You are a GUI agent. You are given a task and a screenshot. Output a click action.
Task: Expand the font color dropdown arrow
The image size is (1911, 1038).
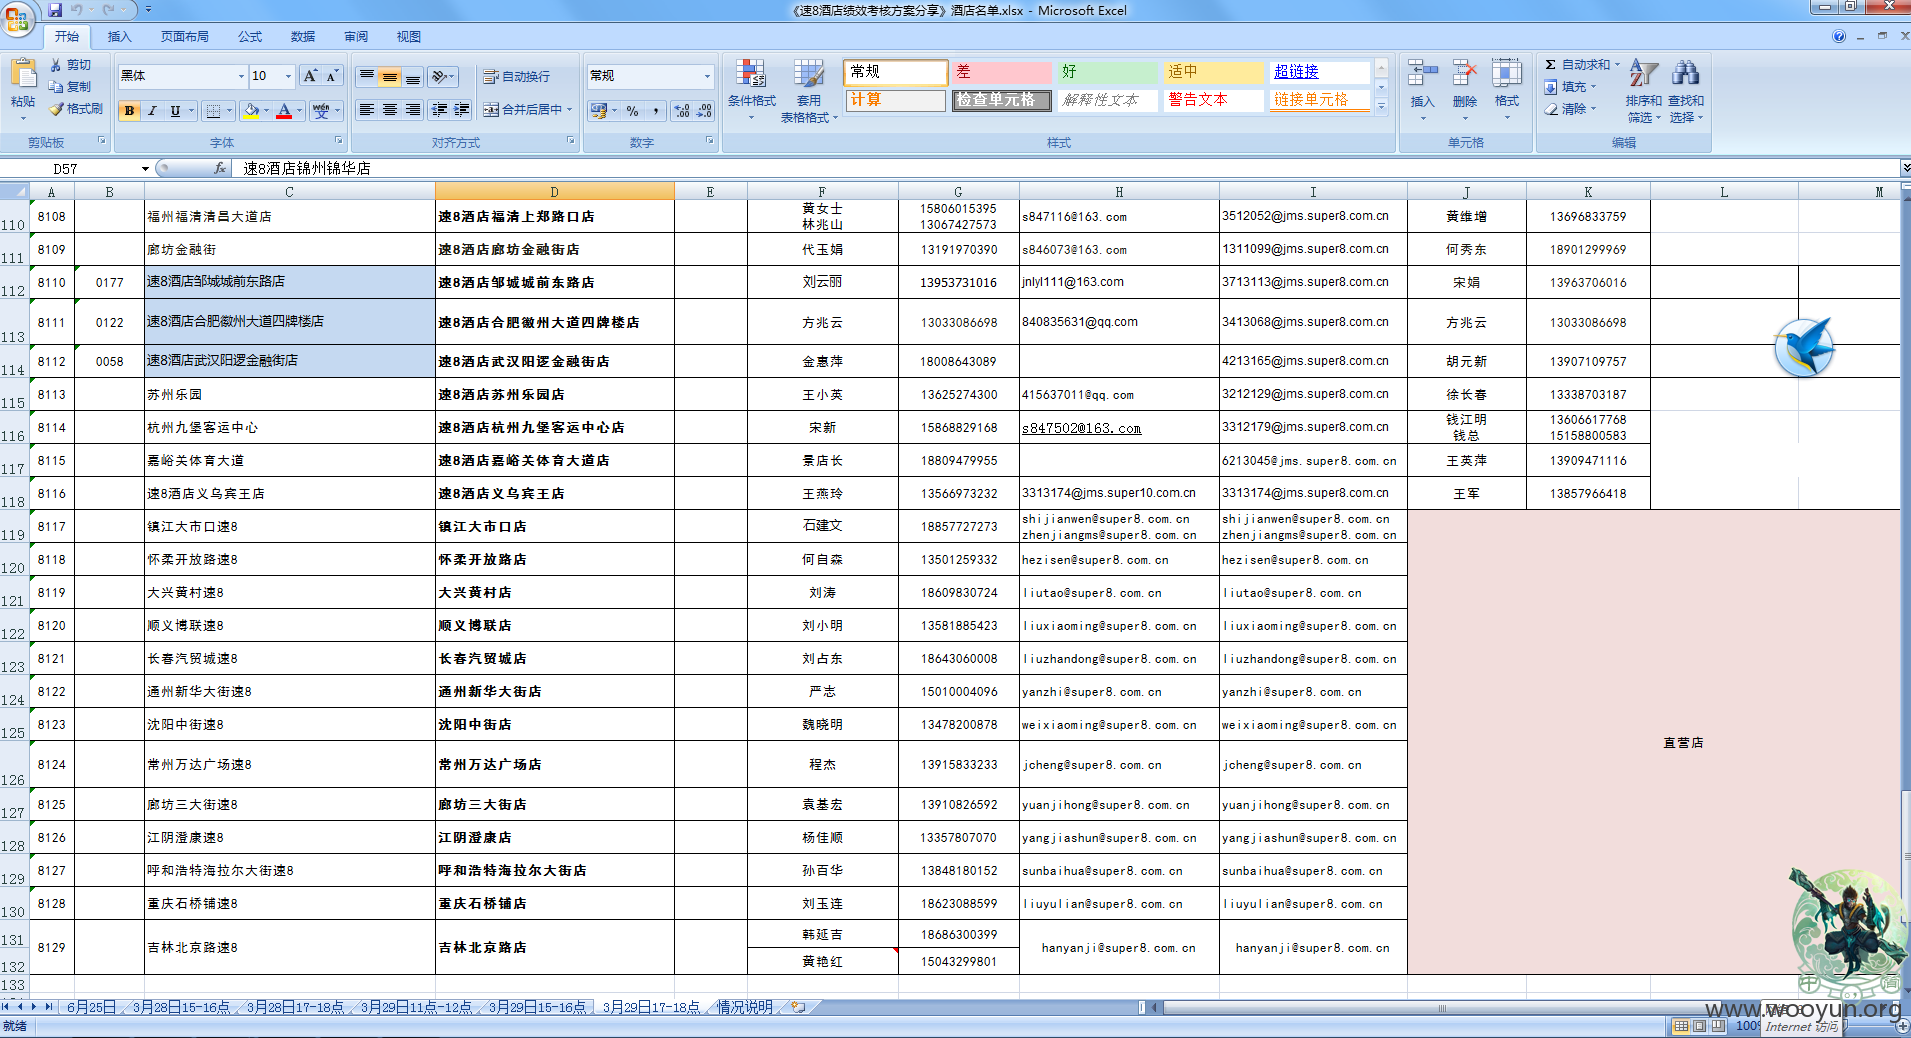pos(300,111)
